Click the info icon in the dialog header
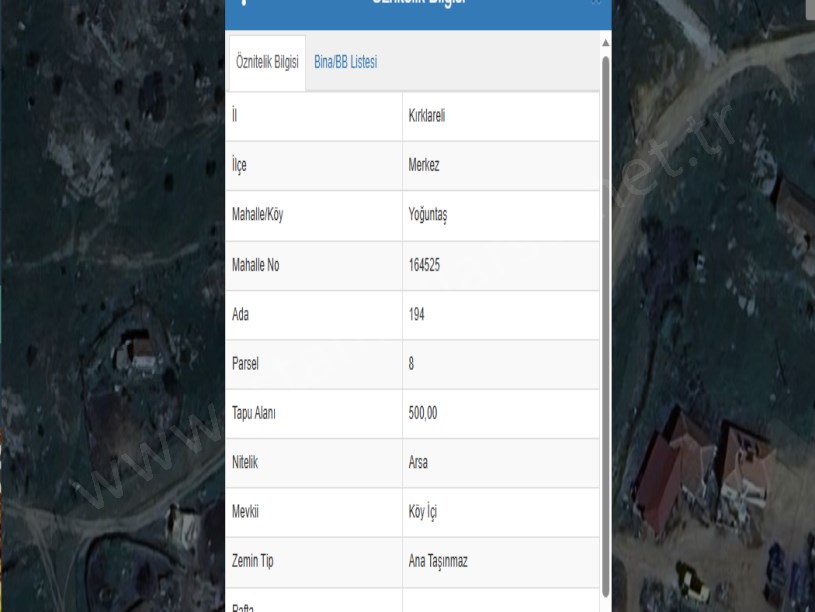The width and height of the screenshot is (815, 612). pyautogui.click(x=244, y=3)
